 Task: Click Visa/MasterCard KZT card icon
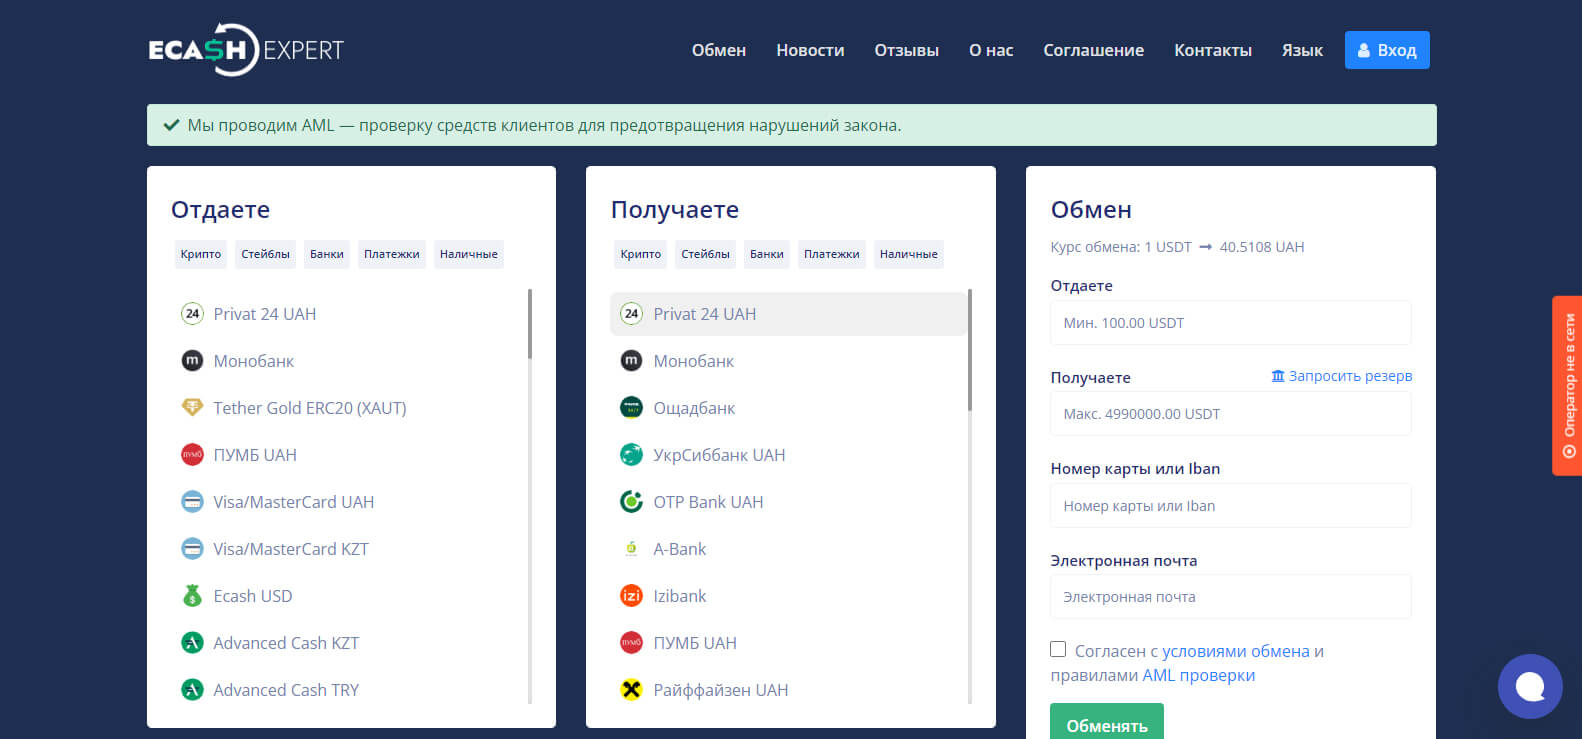pos(192,549)
